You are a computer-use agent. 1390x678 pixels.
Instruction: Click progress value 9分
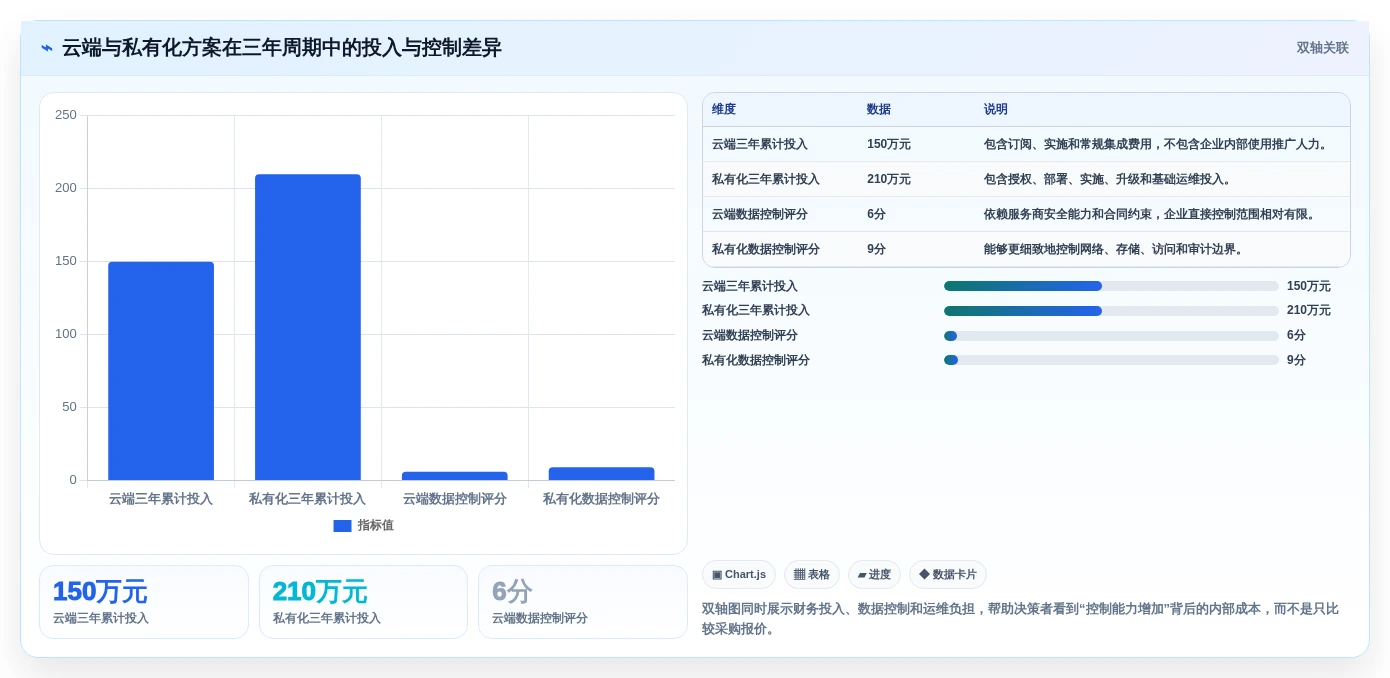tap(1297, 360)
